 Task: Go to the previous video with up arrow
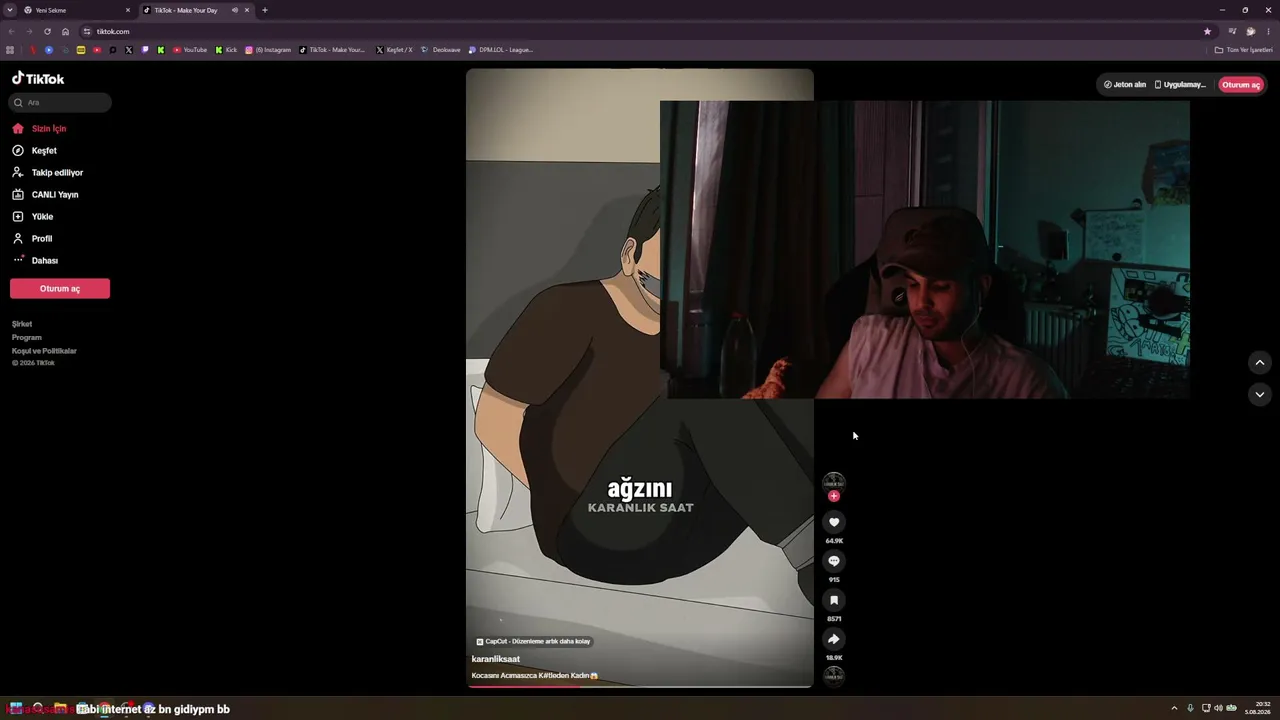1259,363
